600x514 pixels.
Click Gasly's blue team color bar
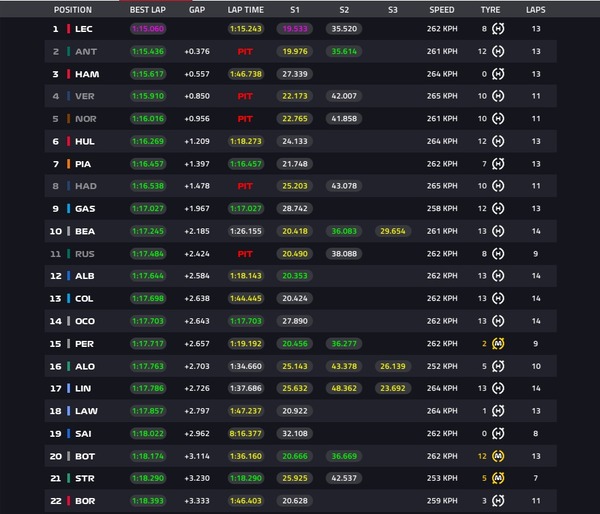pos(68,209)
